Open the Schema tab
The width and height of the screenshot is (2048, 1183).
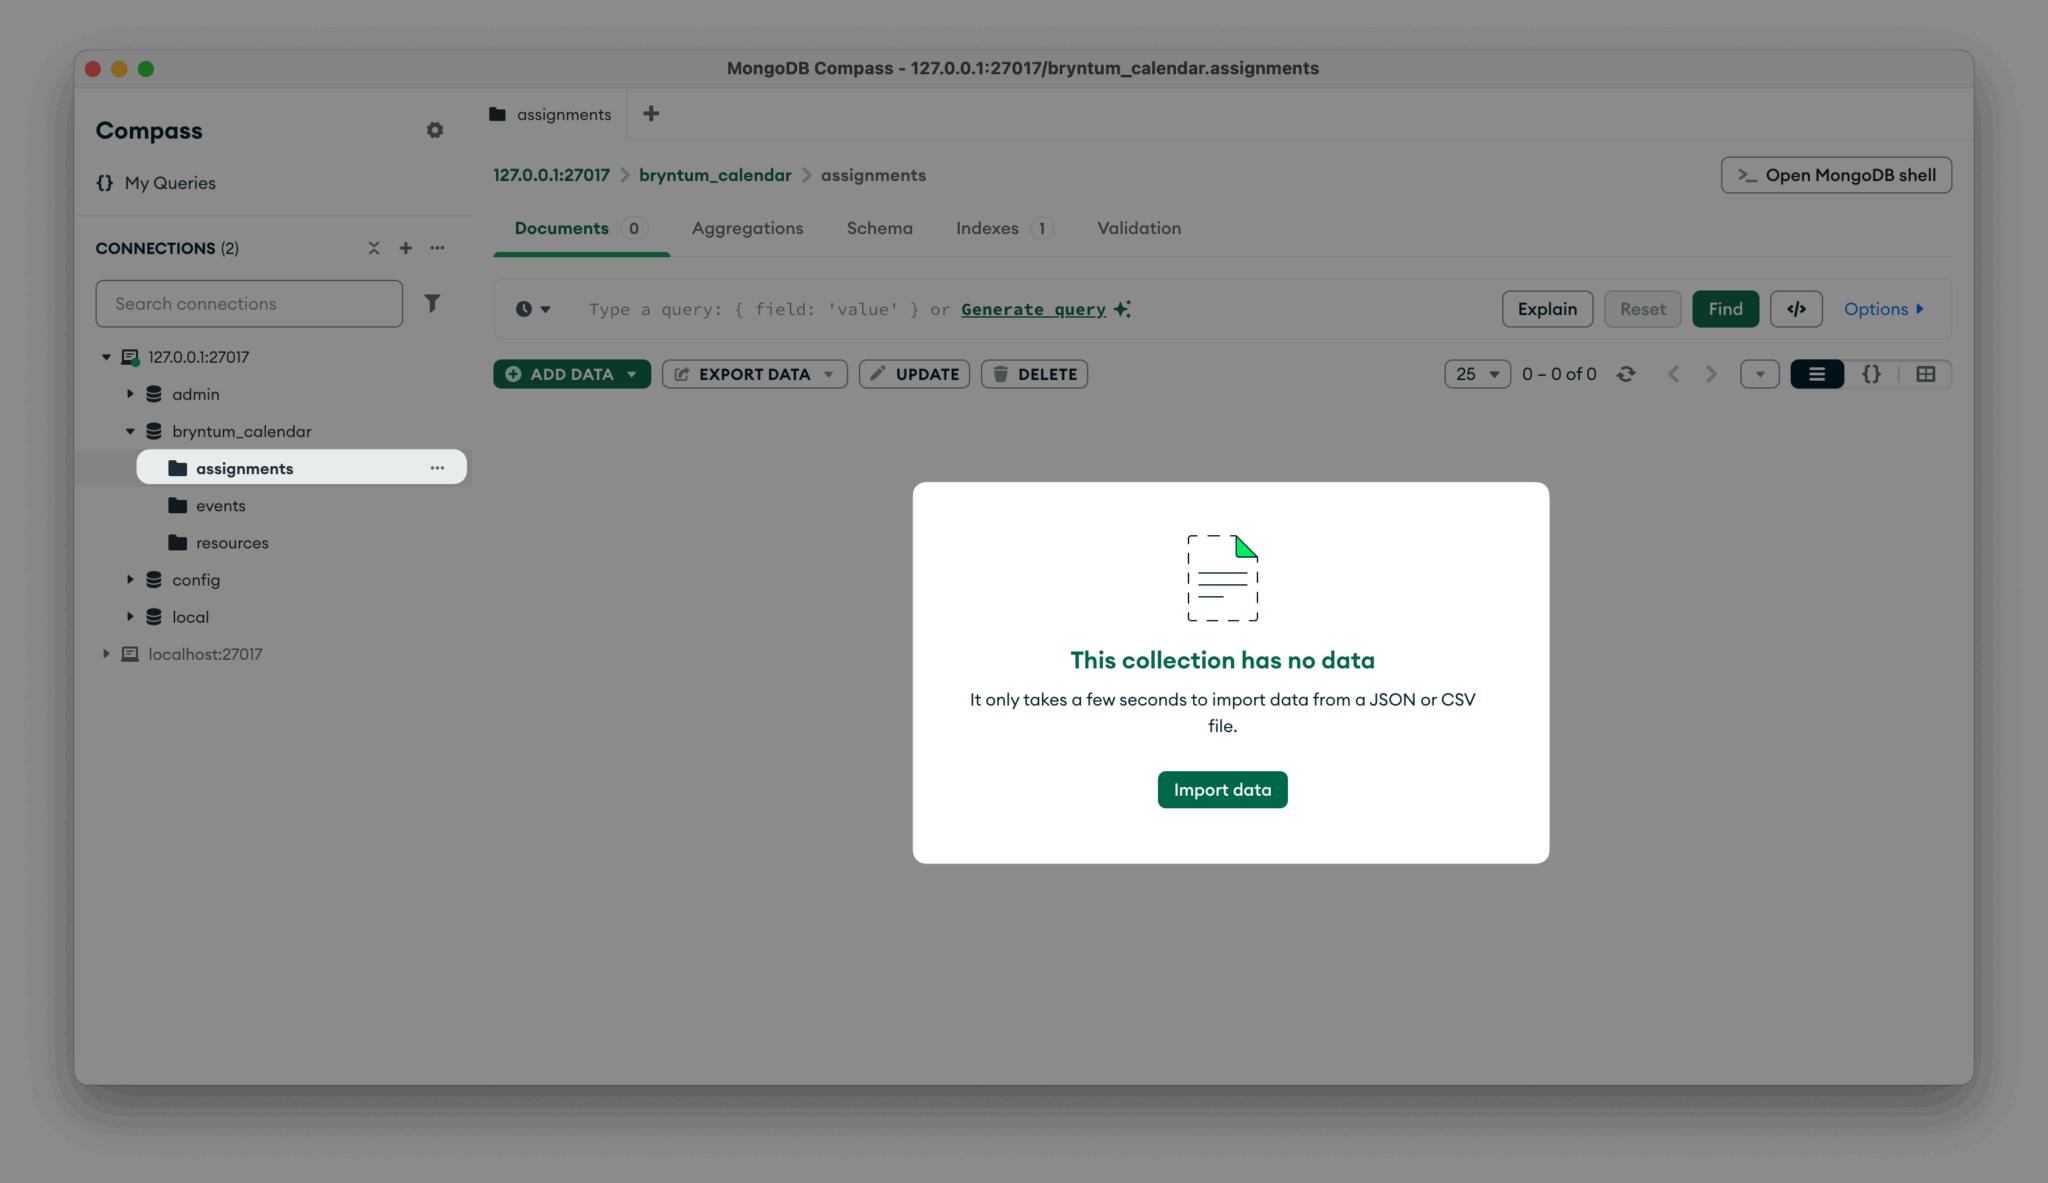(879, 228)
